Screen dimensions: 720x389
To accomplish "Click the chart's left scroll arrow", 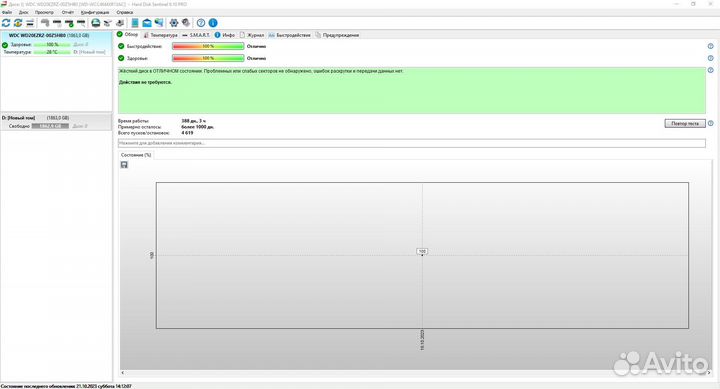I will coord(122,373).
